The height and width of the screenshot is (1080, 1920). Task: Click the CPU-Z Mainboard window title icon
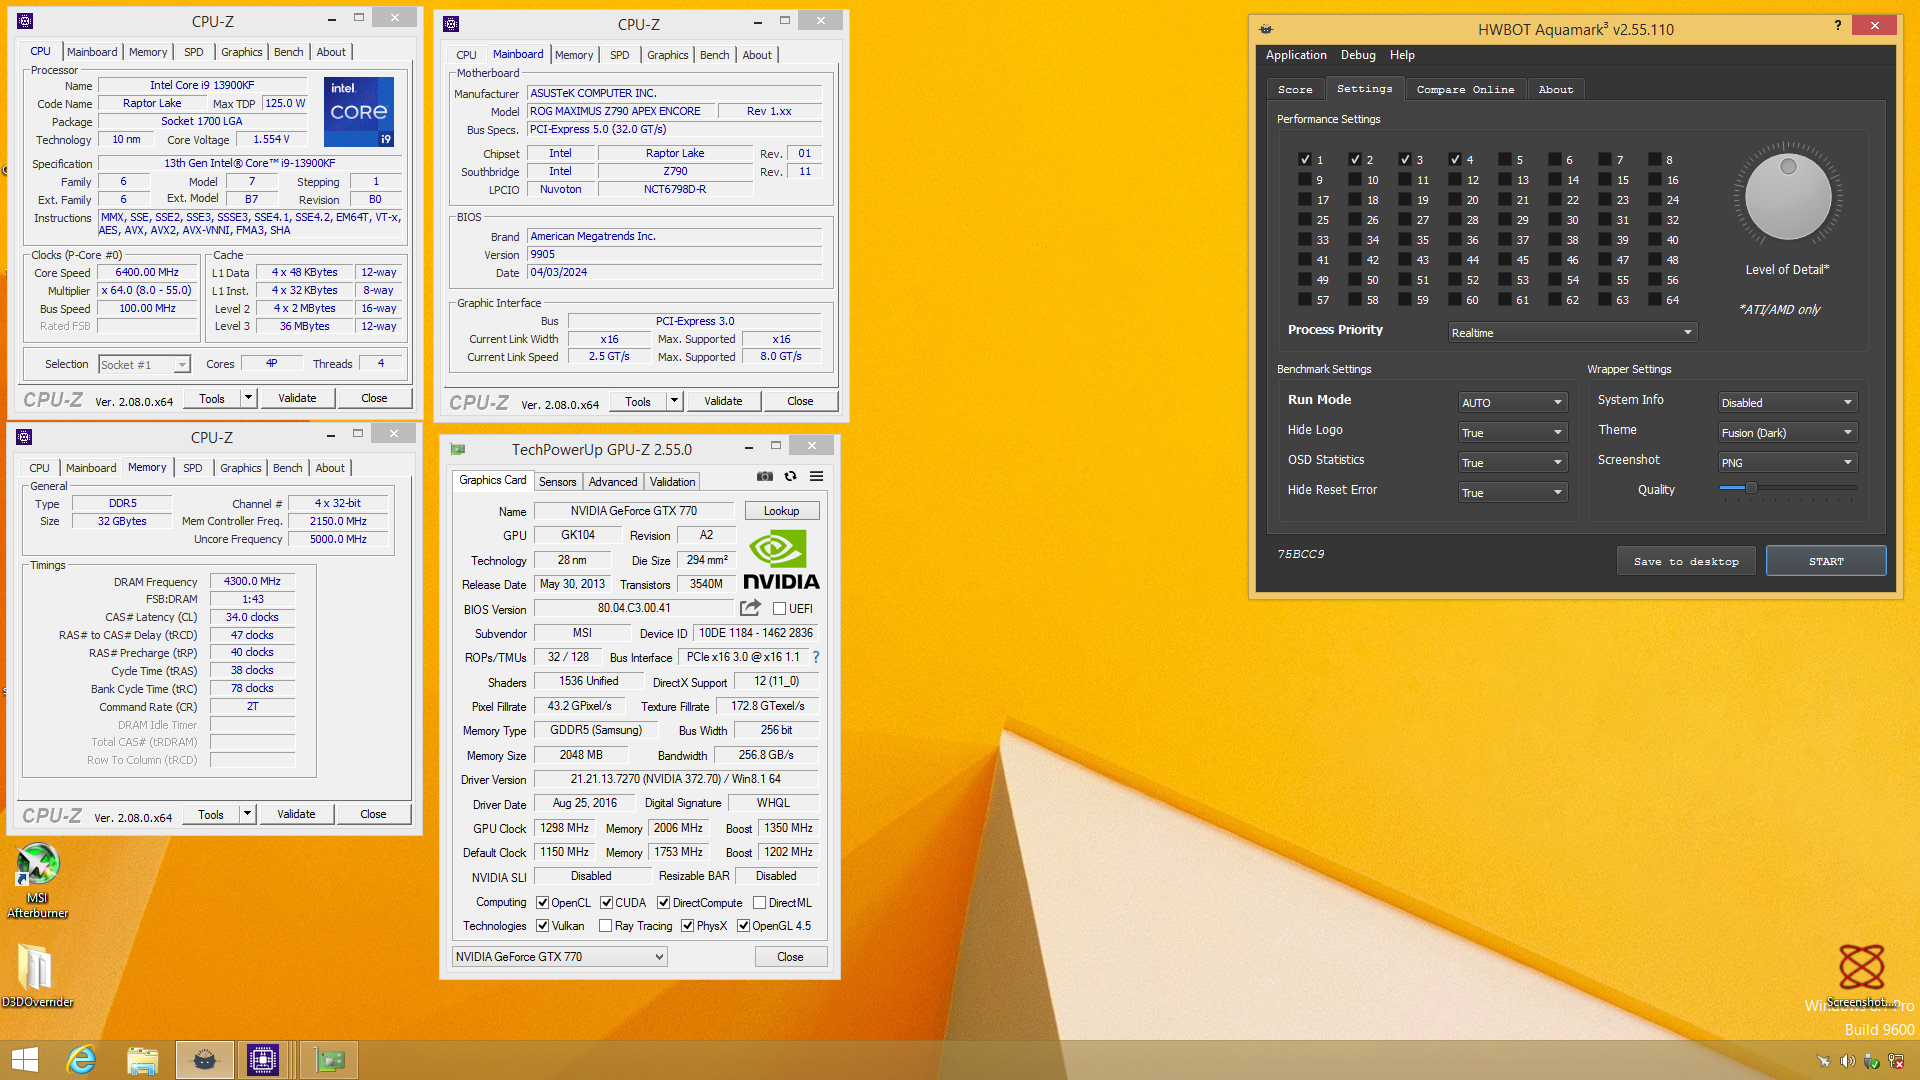pyautogui.click(x=451, y=24)
